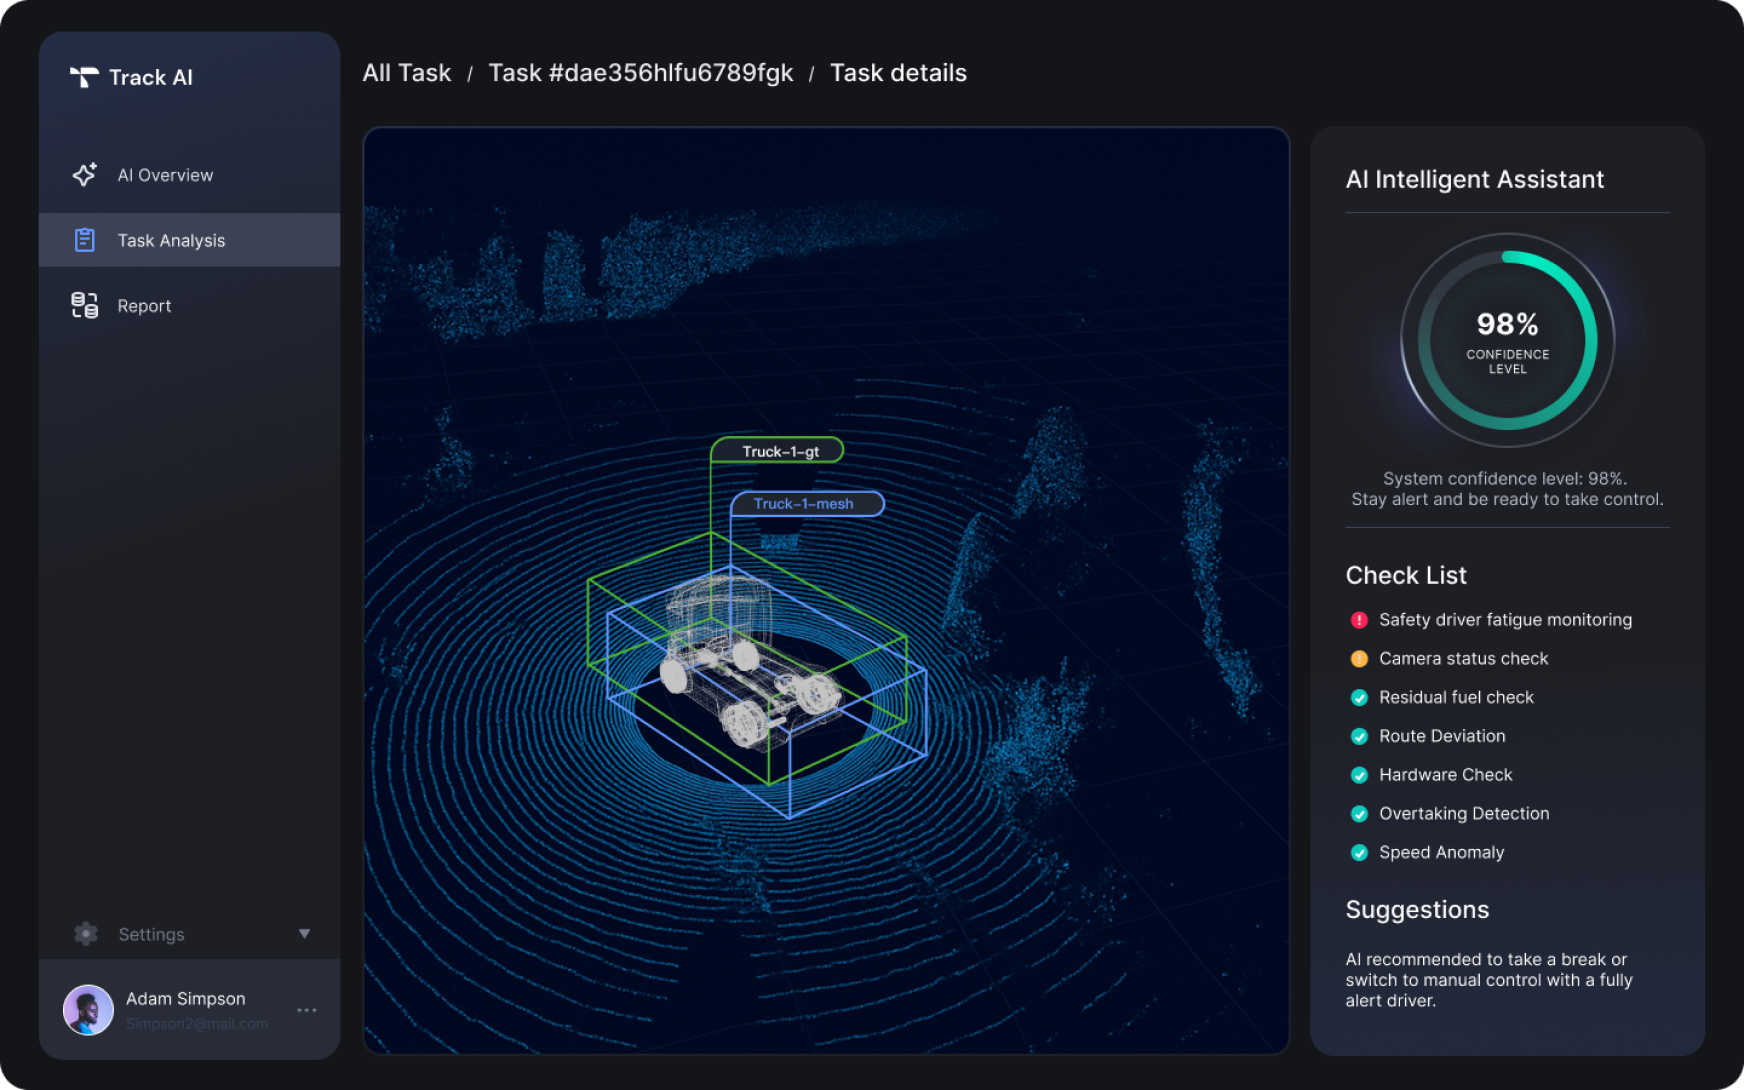Click the Report database icon
Screen dimensions: 1744x1090
click(x=85, y=305)
